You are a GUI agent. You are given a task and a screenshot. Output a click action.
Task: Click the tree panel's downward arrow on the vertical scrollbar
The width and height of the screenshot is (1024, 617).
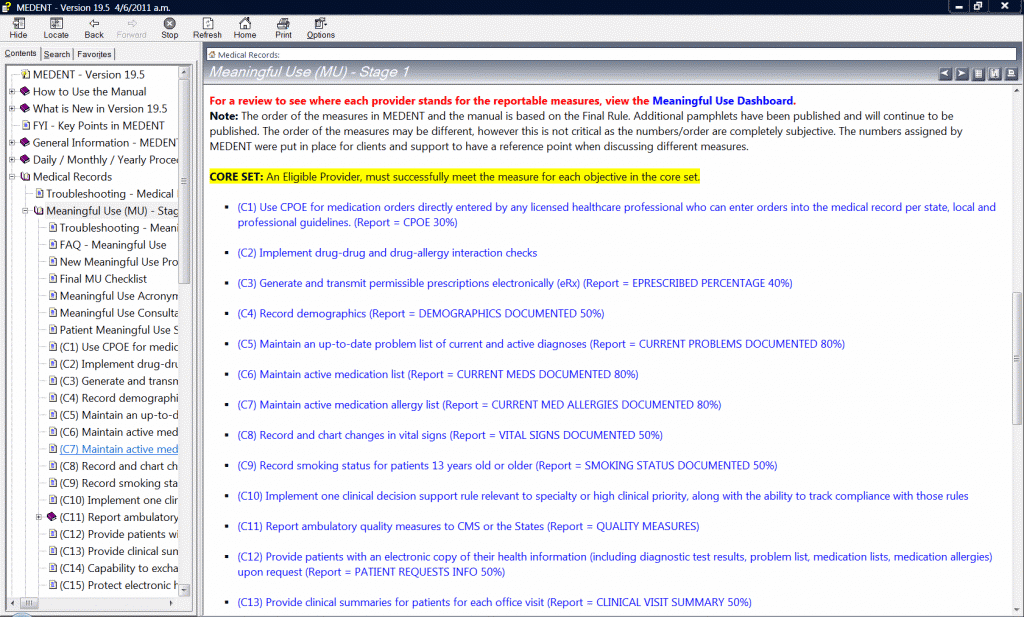click(184, 590)
